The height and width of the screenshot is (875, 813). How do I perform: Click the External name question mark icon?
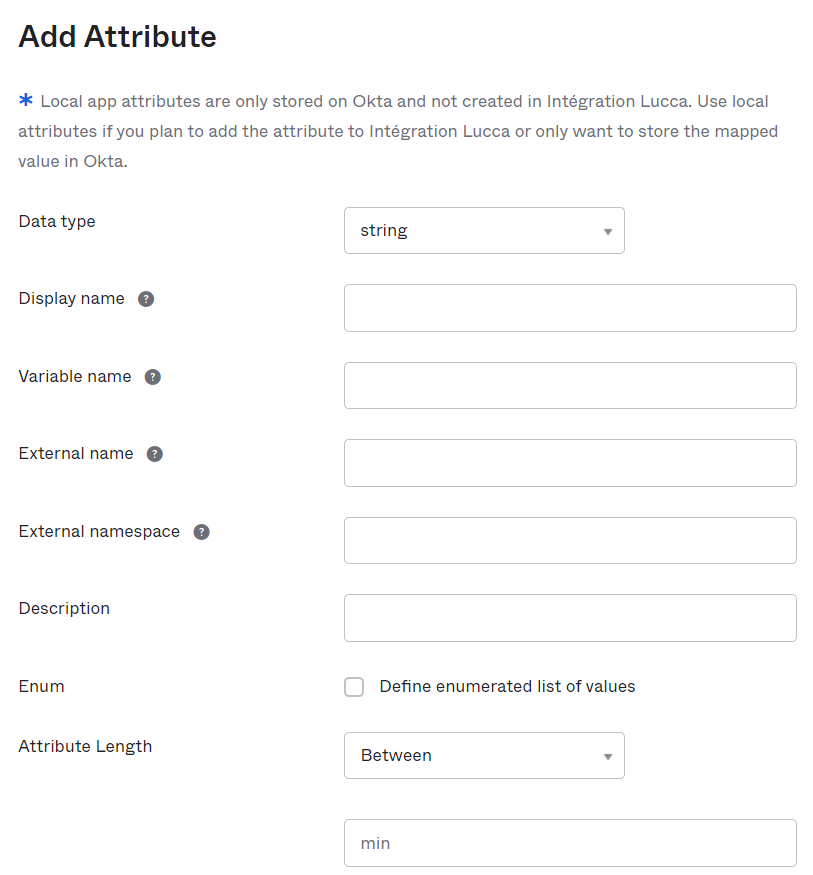(155, 454)
